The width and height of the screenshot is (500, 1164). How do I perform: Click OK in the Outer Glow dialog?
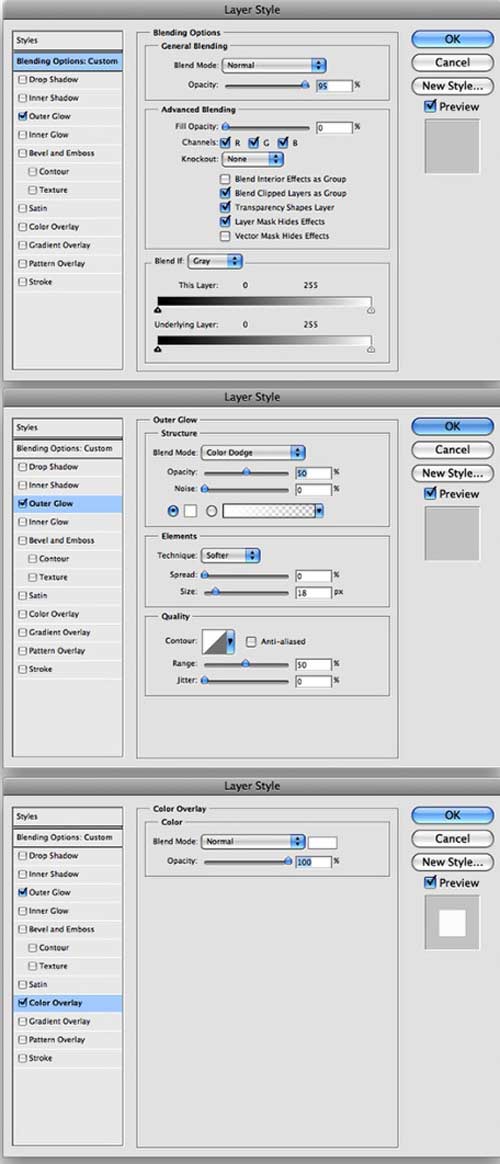click(453, 426)
